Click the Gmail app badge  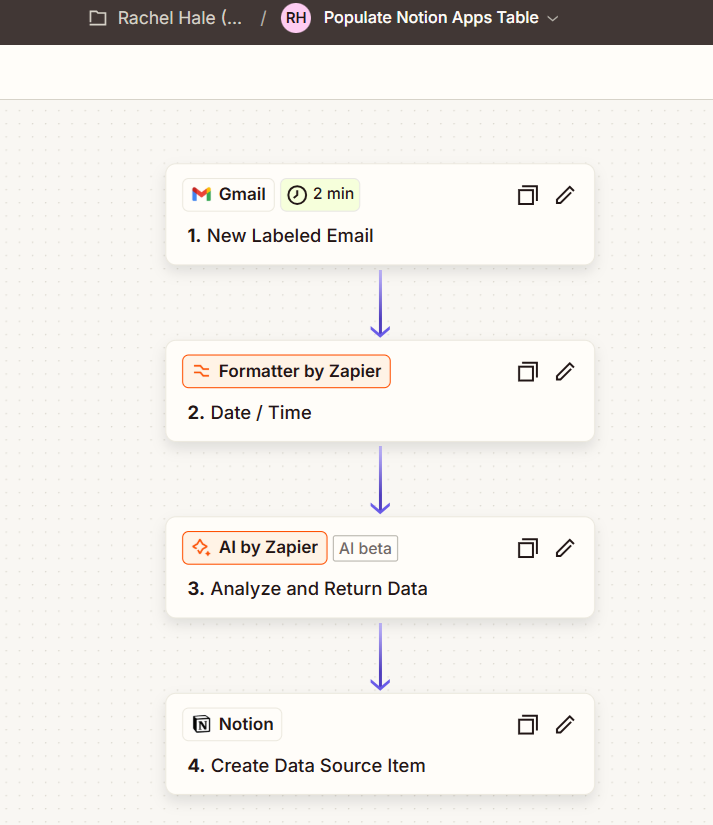[229, 194]
